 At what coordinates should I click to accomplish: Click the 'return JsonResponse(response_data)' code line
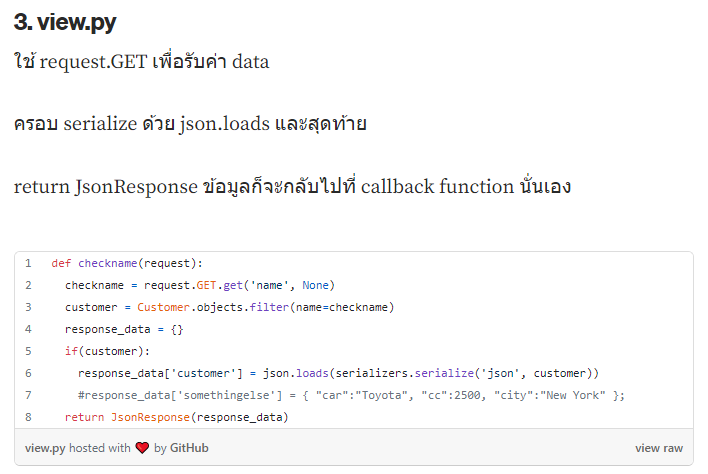pyautogui.click(x=176, y=417)
